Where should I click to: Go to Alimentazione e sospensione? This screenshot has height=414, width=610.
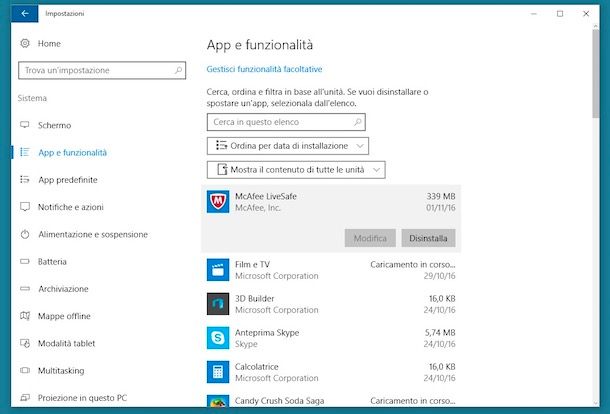pos(93,234)
